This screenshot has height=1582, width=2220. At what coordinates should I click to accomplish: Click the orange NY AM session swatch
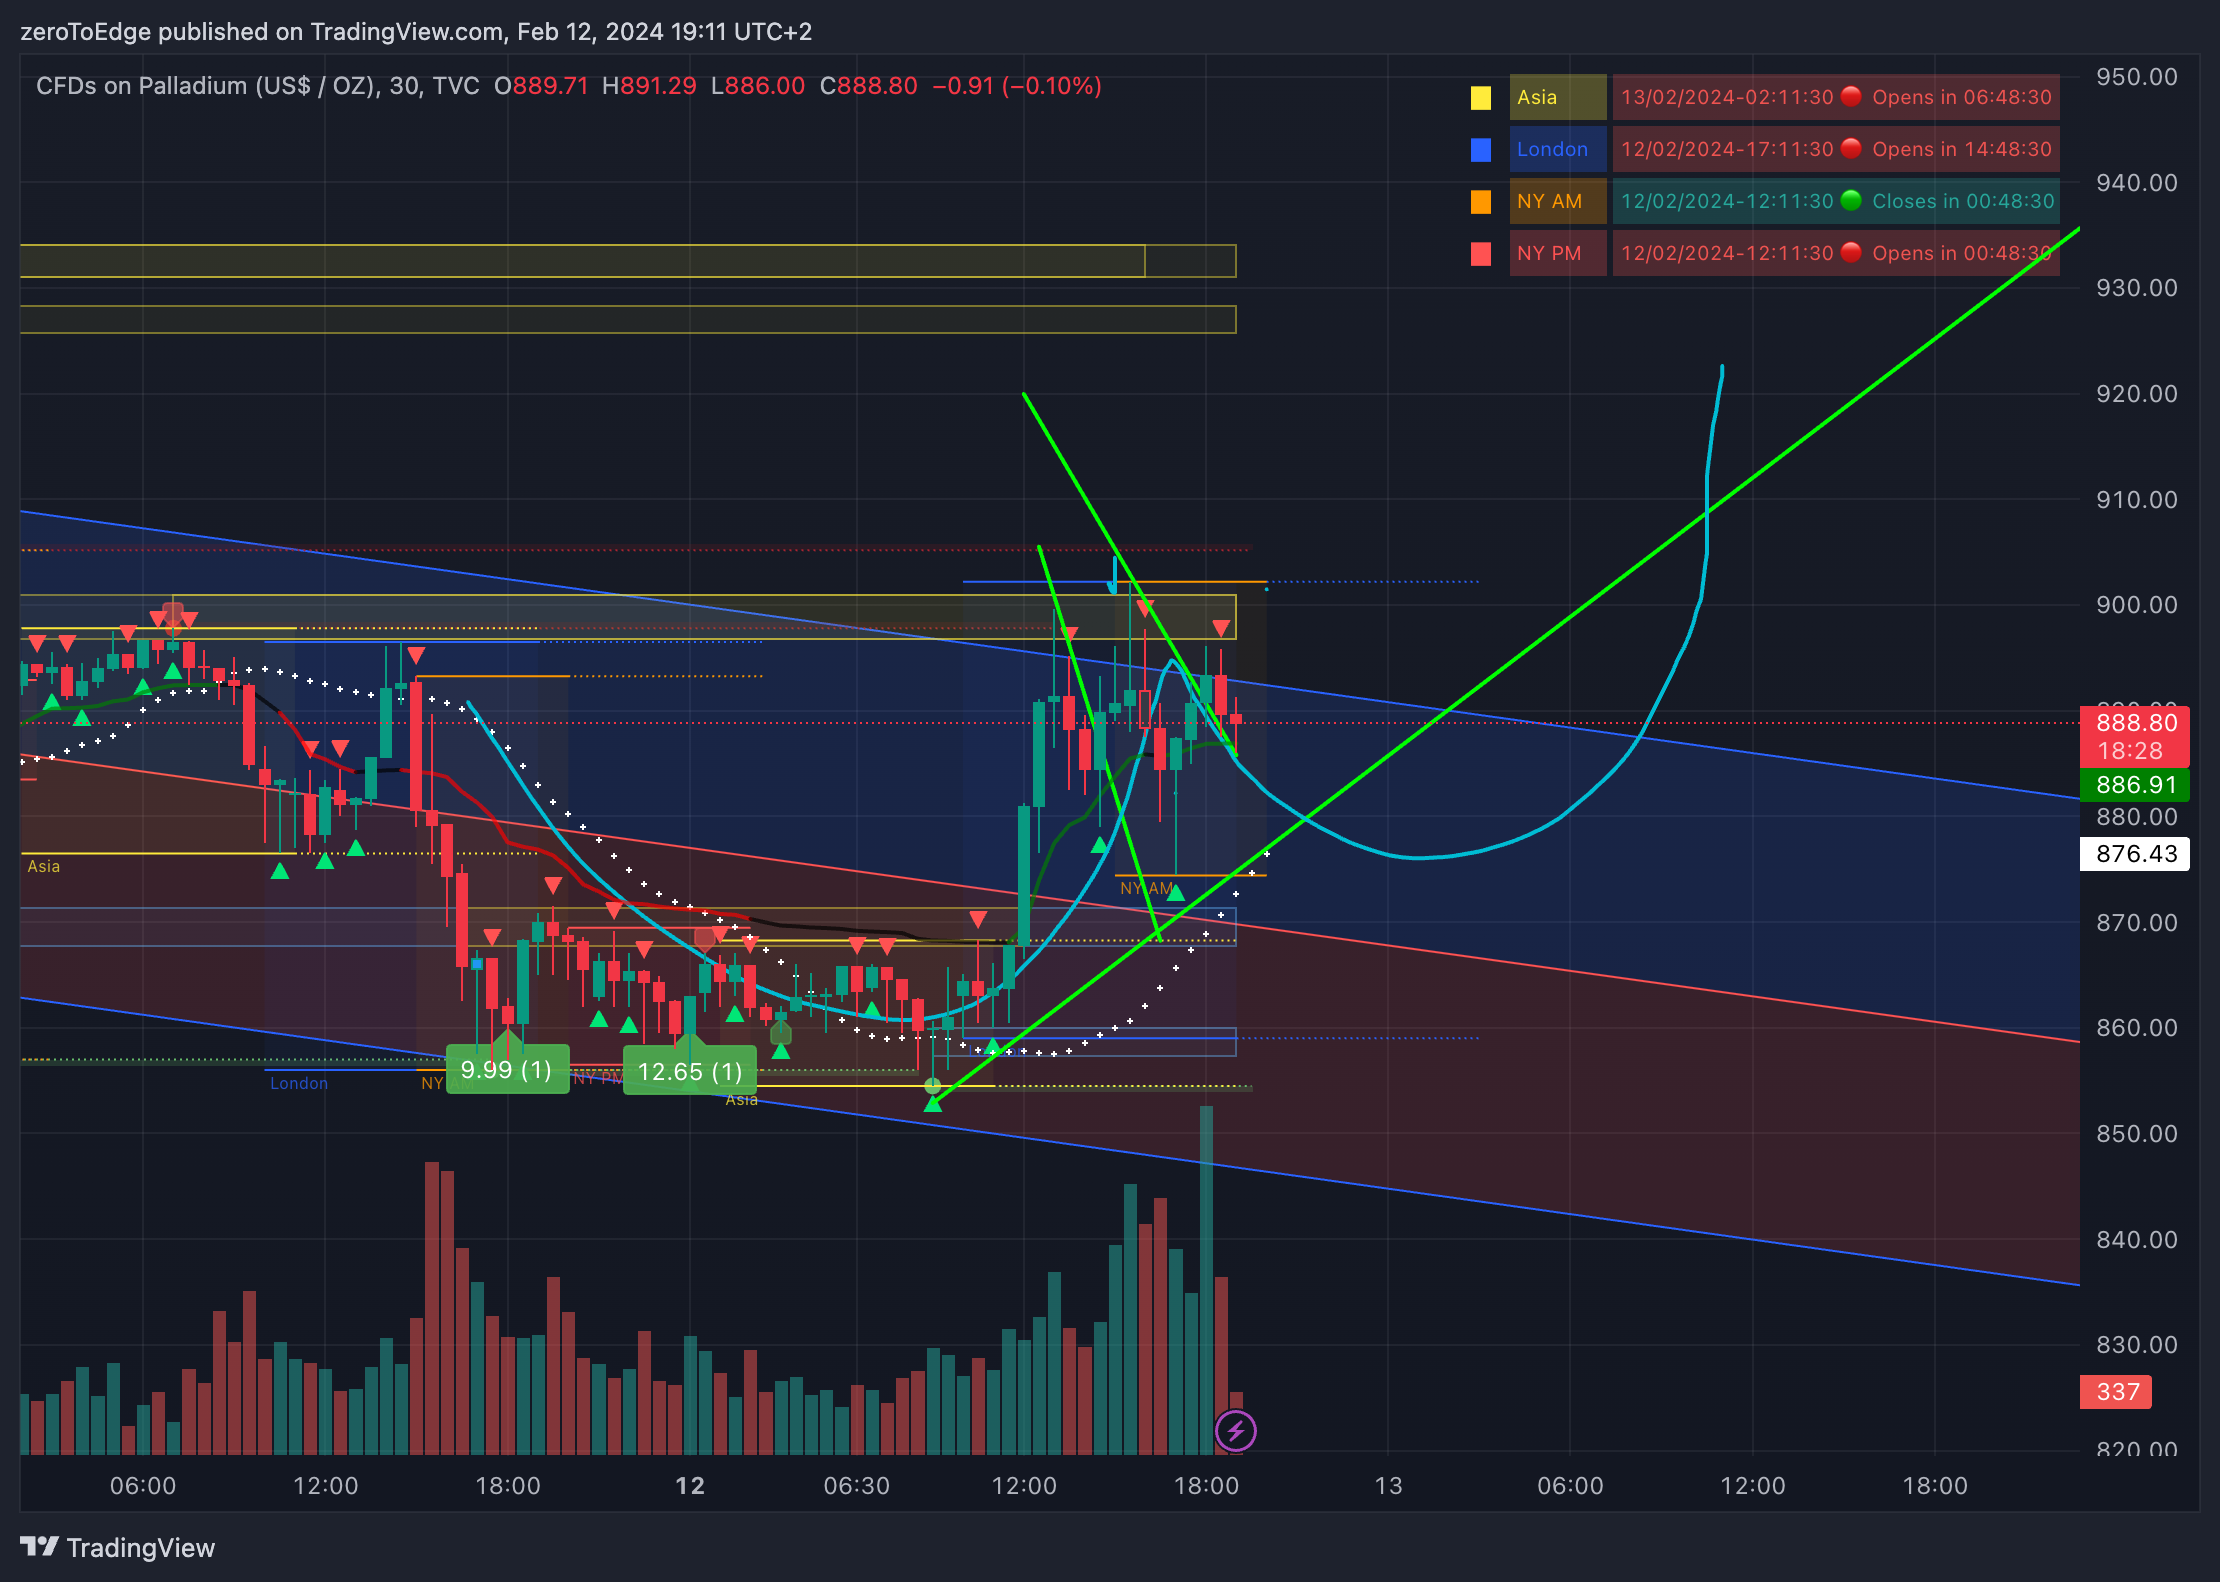(x=1481, y=201)
